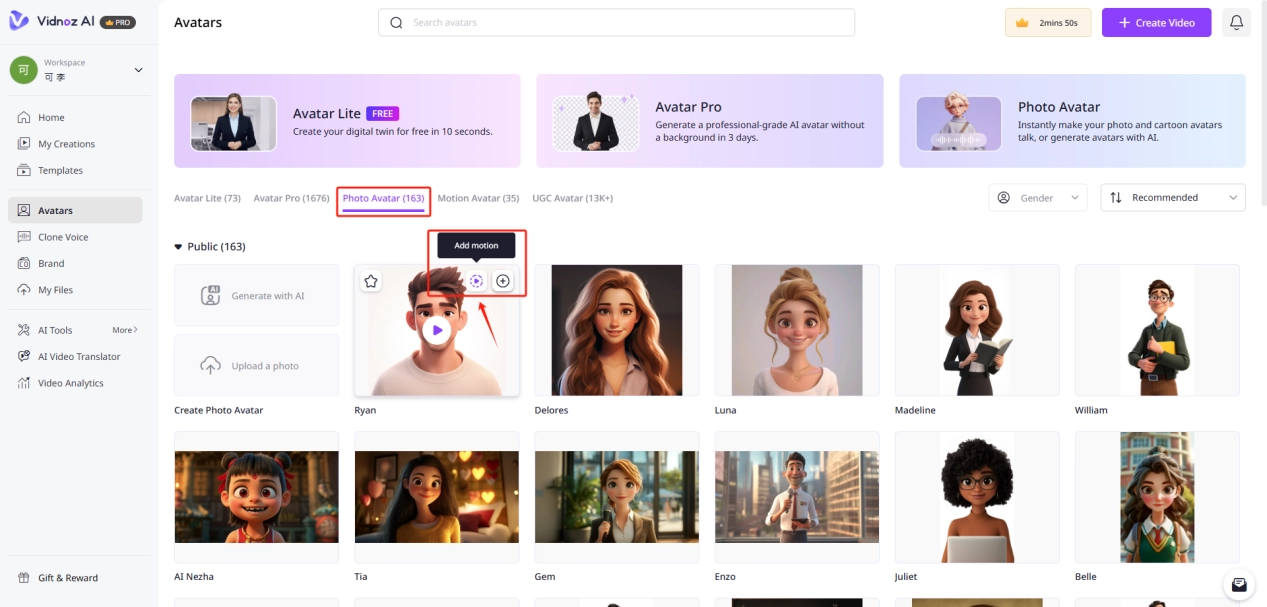Image resolution: width=1267 pixels, height=607 pixels.
Task: Switch to the Avatar Pro tab
Action: pyautogui.click(x=291, y=198)
